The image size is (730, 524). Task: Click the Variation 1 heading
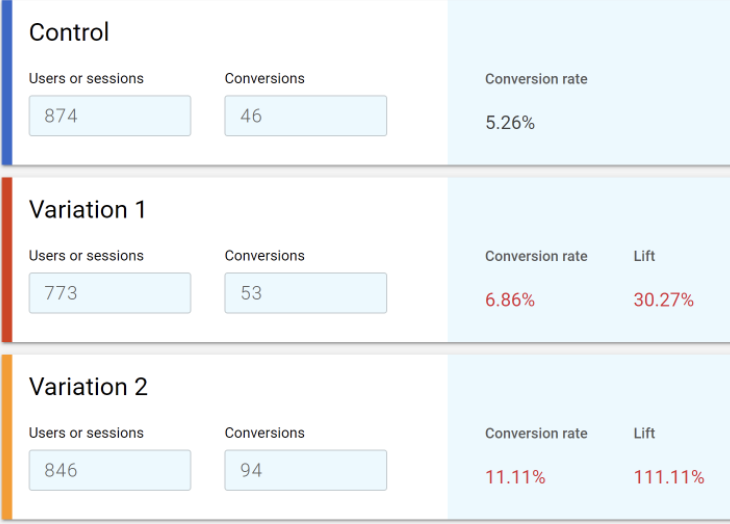tap(88, 209)
